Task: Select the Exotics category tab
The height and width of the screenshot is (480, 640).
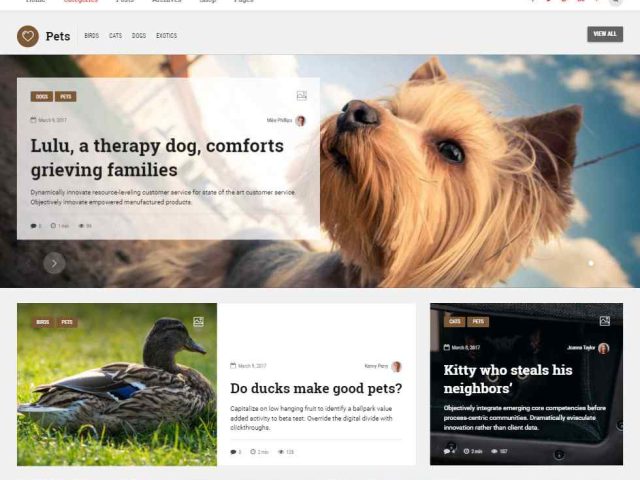Action: pyautogui.click(x=167, y=36)
